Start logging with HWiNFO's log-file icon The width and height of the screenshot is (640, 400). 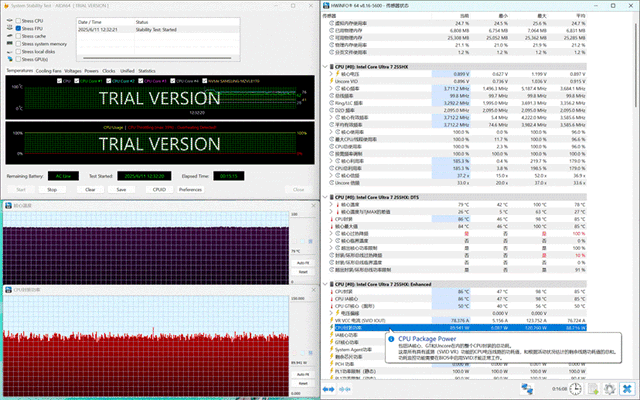pyautogui.click(x=593, y=389)
